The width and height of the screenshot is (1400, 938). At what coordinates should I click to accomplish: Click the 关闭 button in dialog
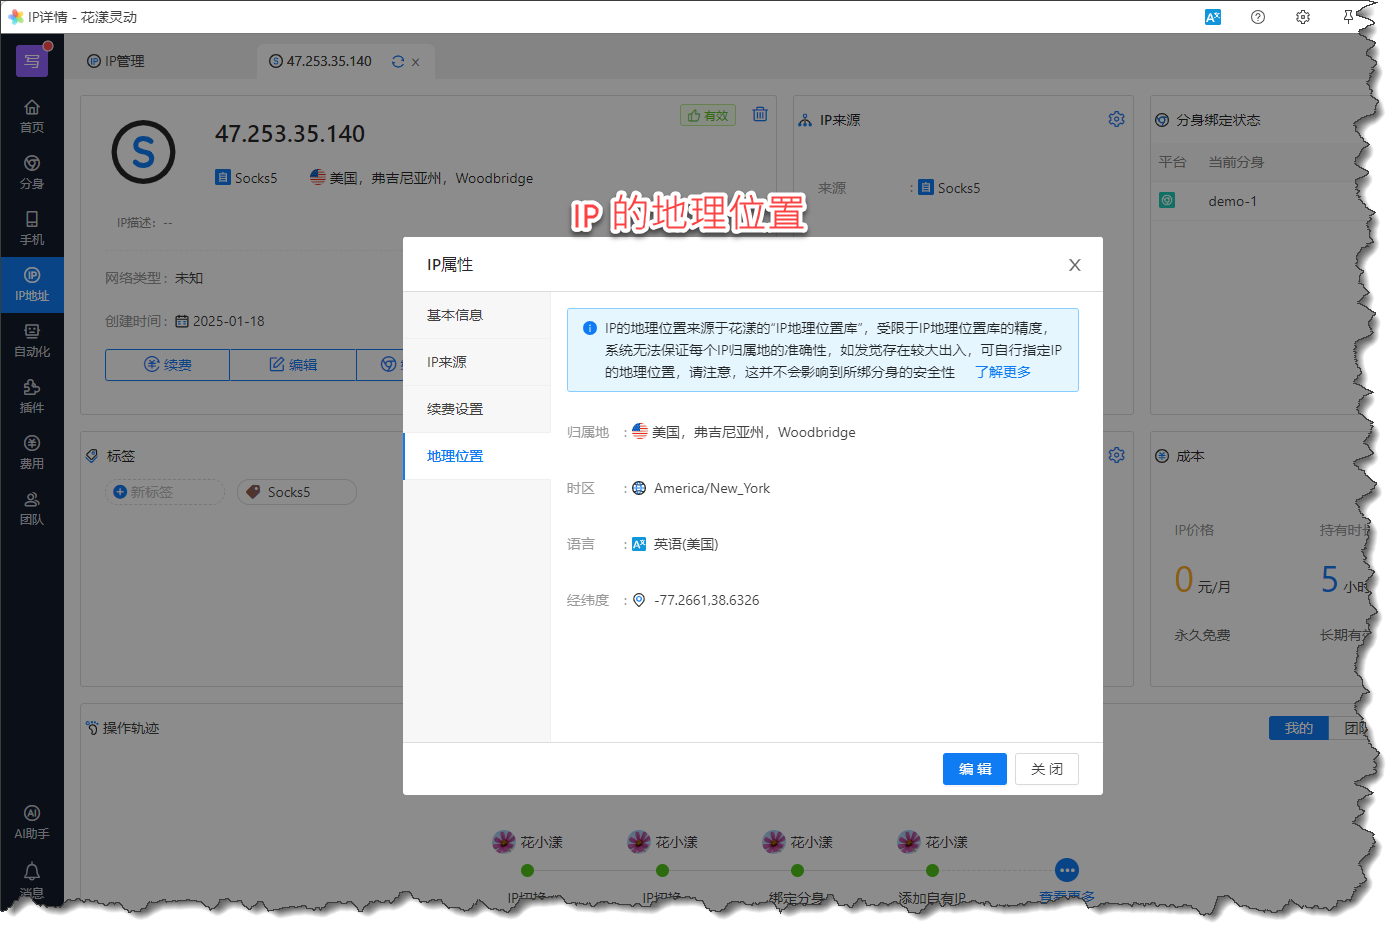pos(1046,769)
